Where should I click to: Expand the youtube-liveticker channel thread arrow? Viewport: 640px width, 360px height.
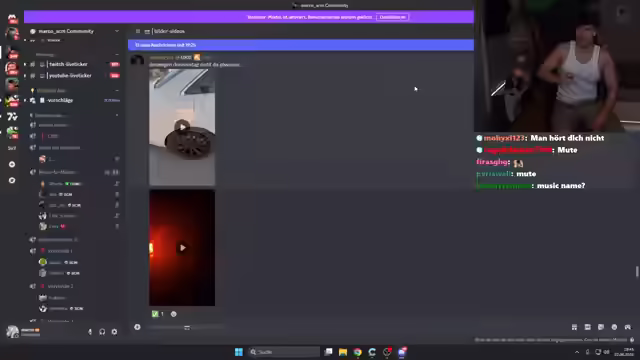(25, 76)
